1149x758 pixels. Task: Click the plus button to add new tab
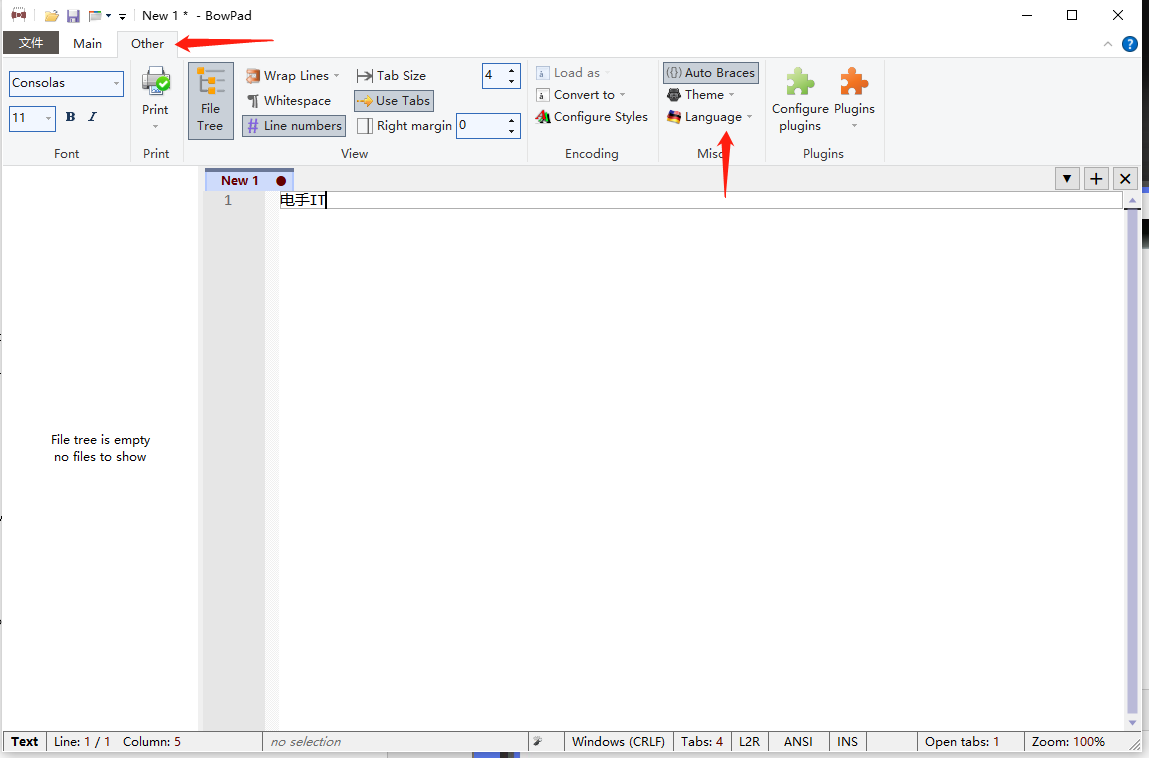(1096, 179)
